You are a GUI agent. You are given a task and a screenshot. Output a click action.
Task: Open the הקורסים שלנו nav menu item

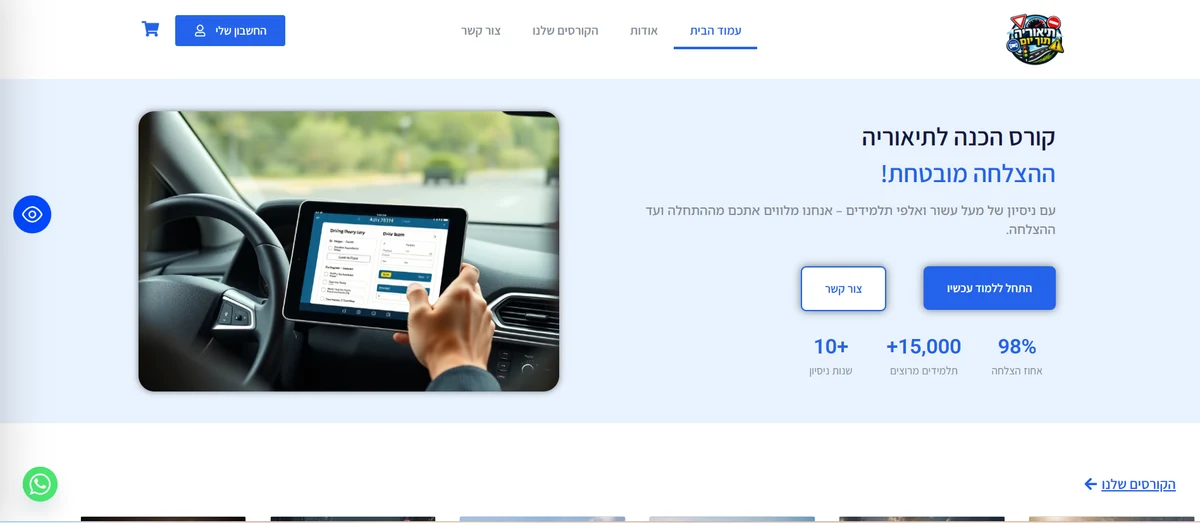point(565,31)
